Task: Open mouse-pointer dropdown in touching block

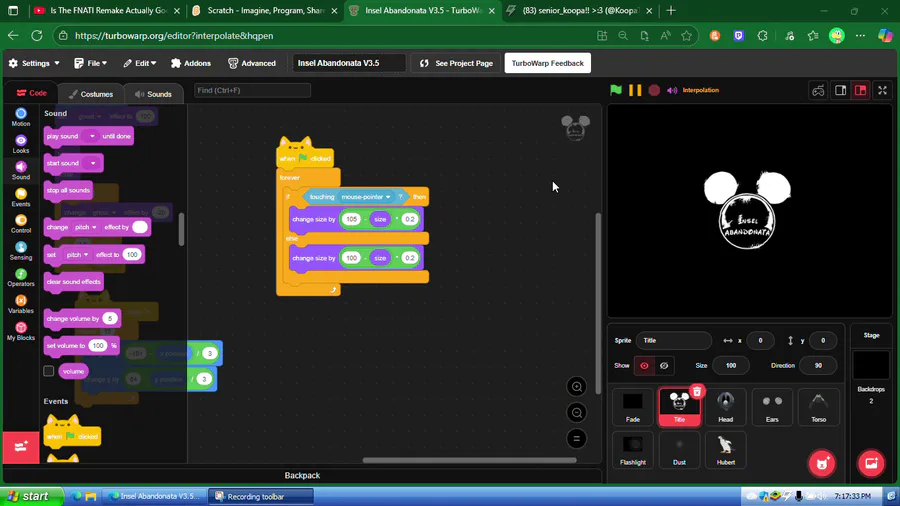Action: coord(366,197)
